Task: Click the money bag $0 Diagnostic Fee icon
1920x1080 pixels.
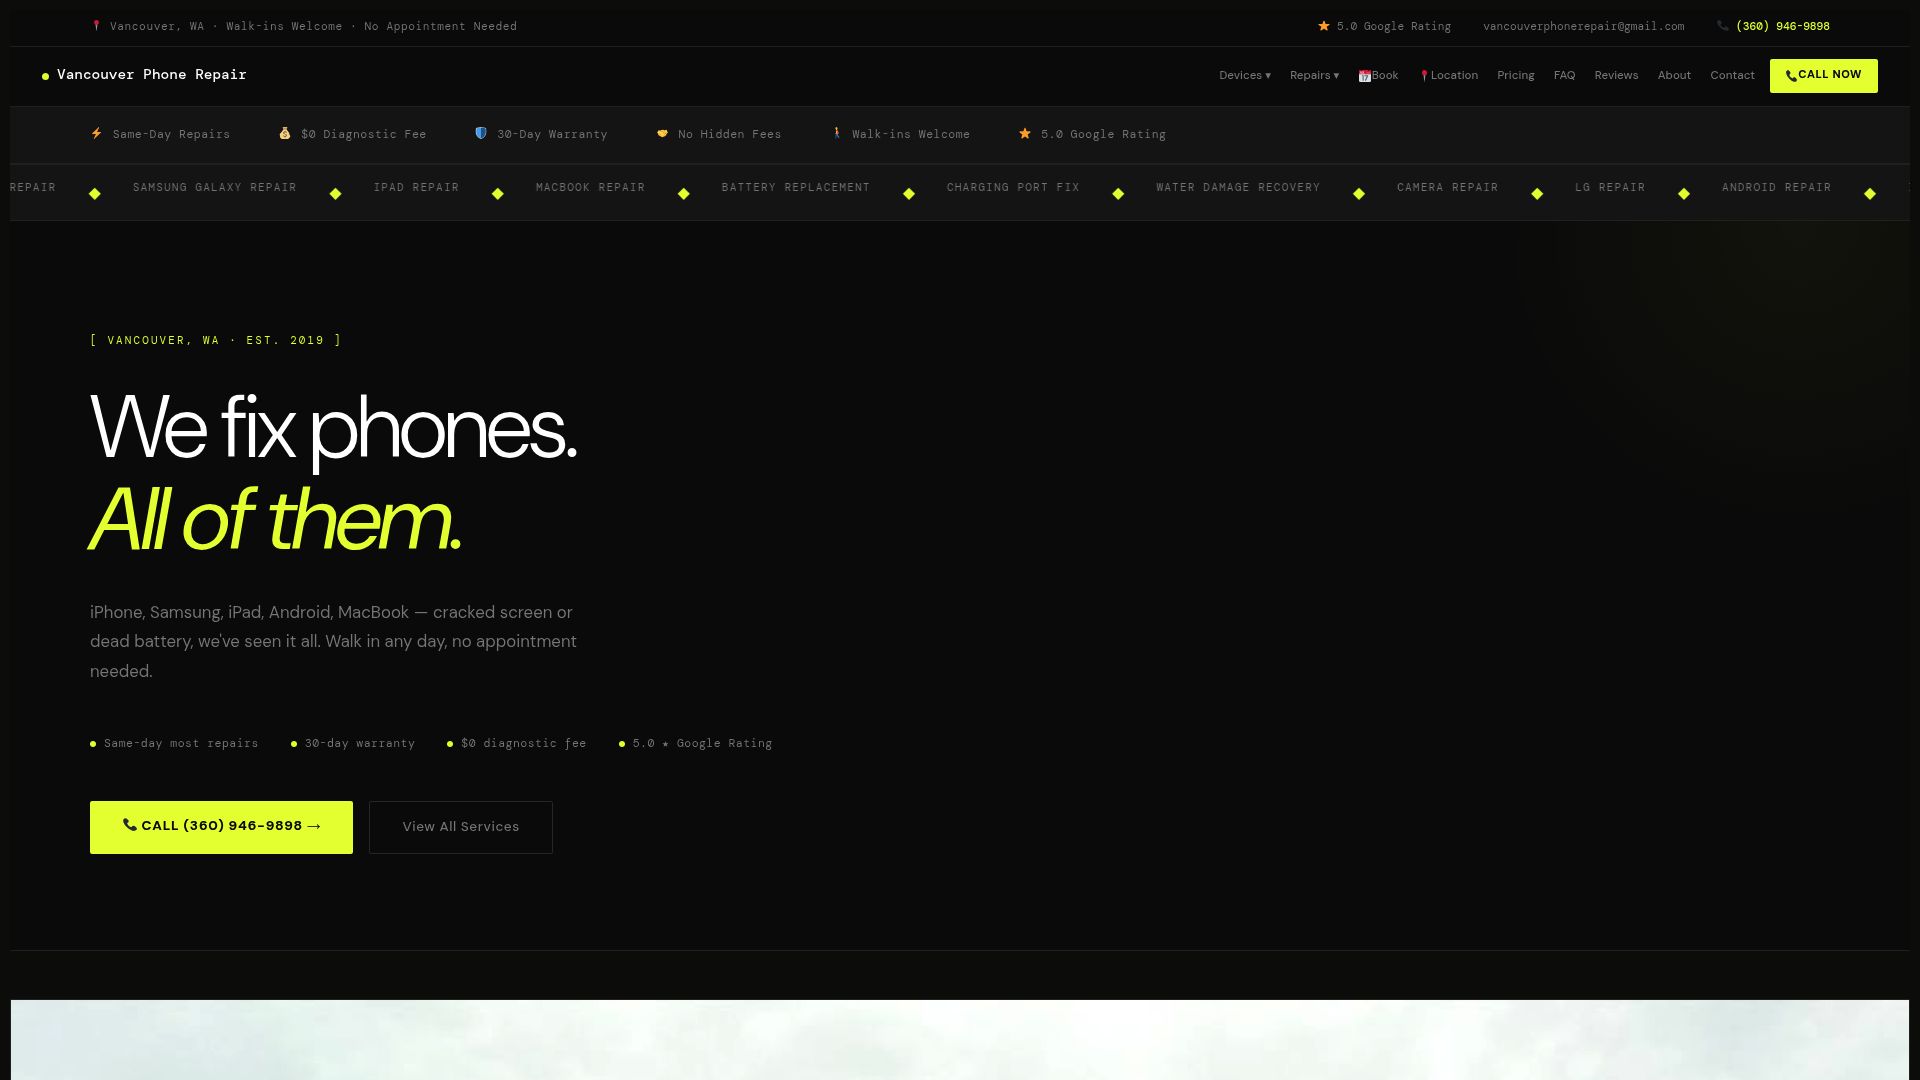Action: [x=285, y=133]
